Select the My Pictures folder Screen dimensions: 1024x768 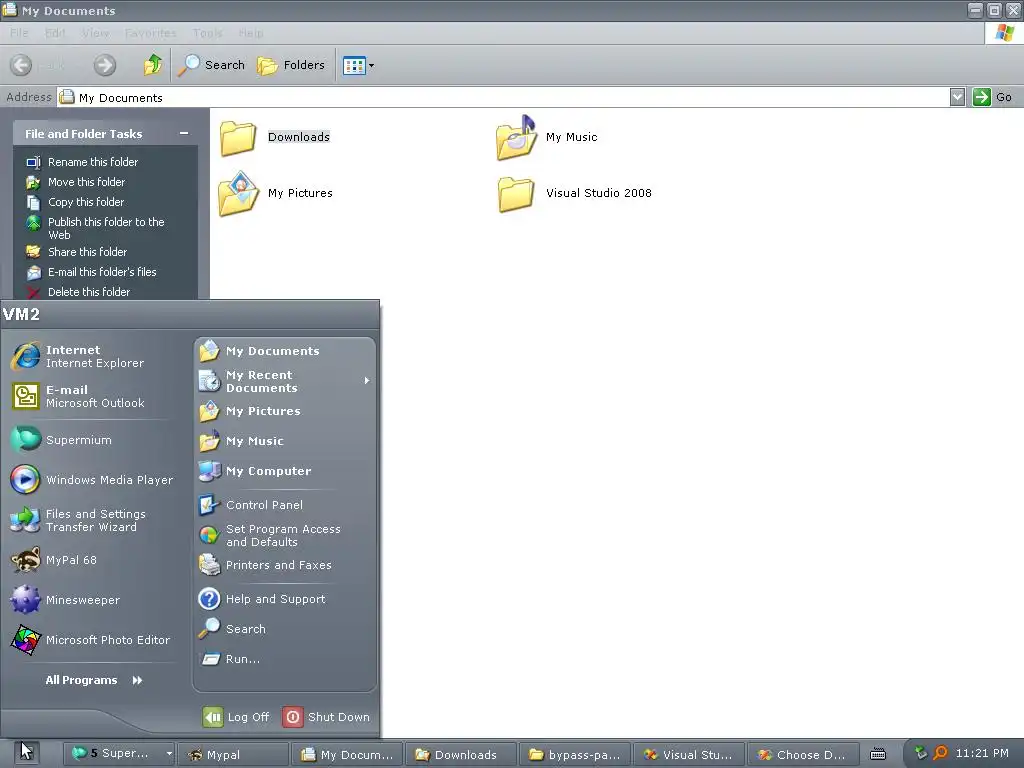pos(276,193)
